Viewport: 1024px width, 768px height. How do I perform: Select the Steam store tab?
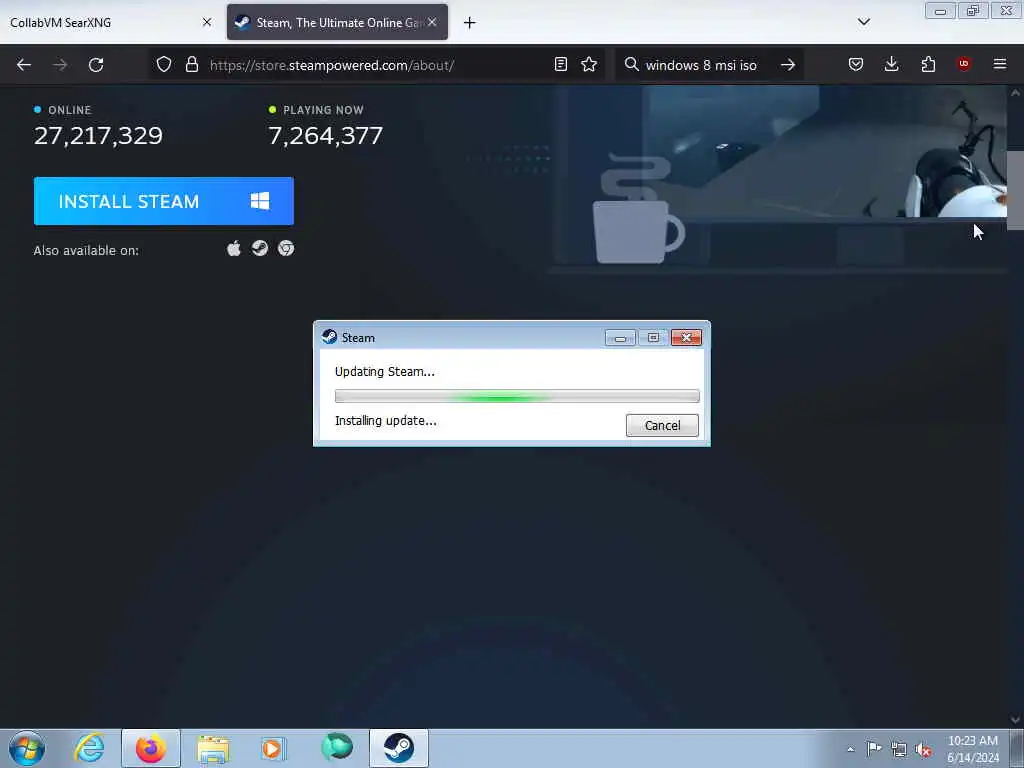337,22
